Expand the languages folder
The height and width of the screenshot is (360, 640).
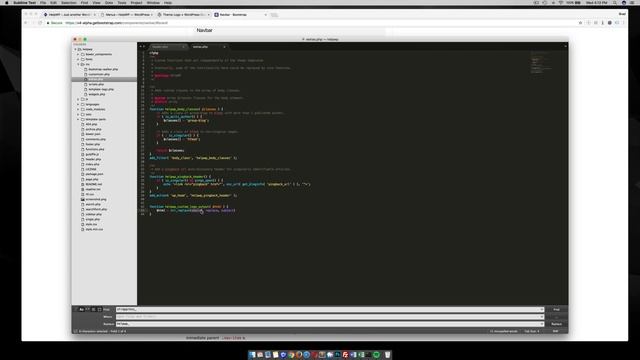pyautogui.click(x=78, y=104)
